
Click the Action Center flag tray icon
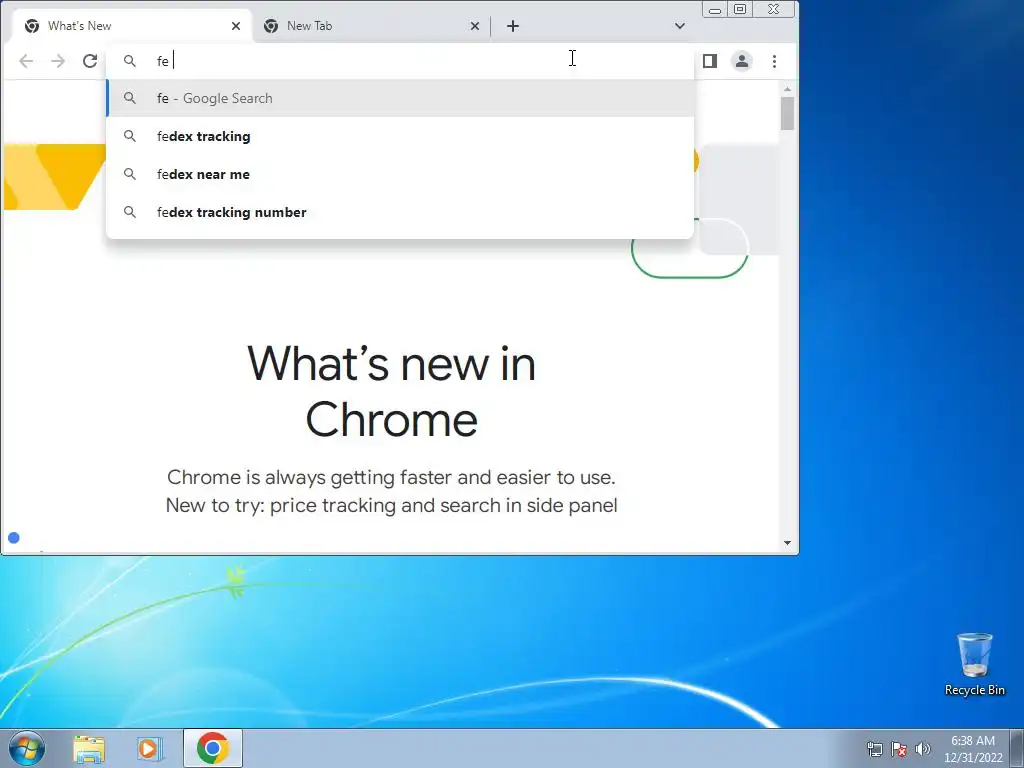point(899,749)
